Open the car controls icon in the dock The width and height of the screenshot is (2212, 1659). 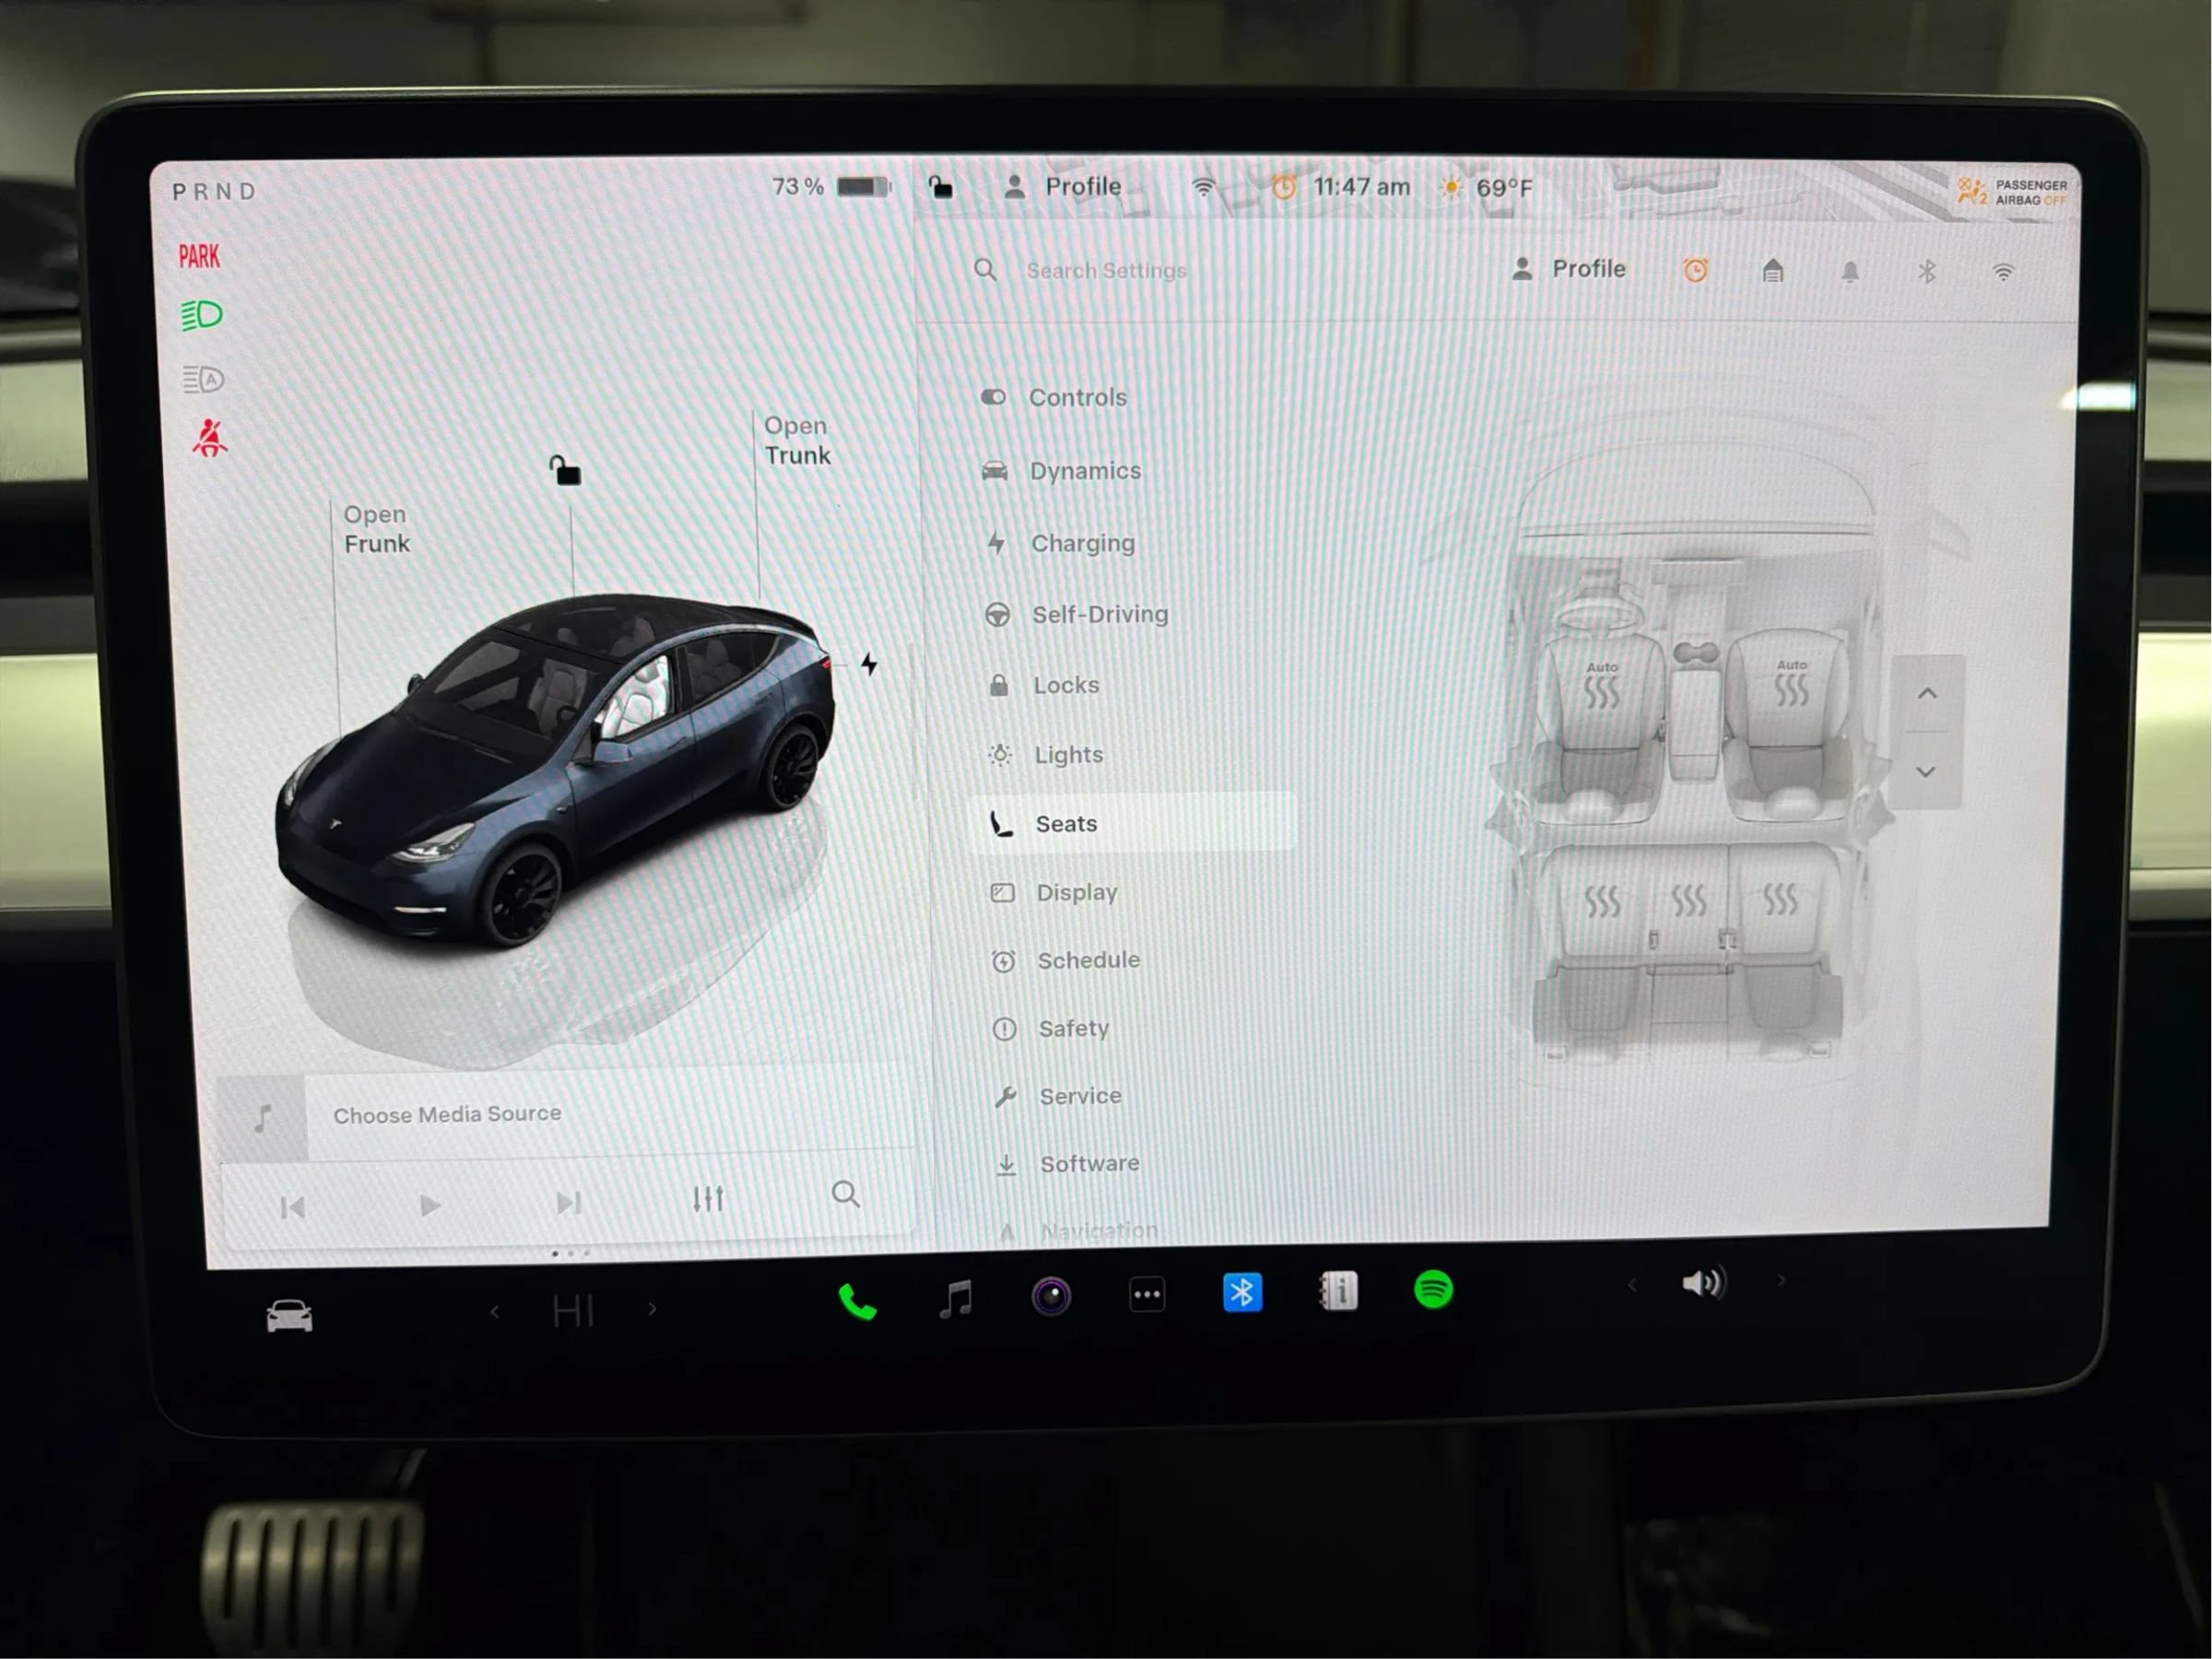(x=289, y=1314)
